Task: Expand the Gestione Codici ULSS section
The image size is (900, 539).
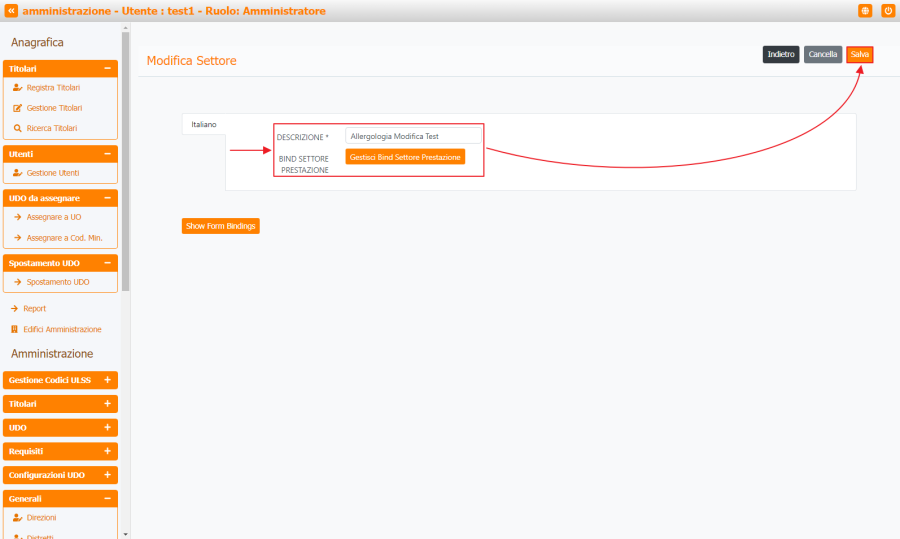Action: coord(107,380)
